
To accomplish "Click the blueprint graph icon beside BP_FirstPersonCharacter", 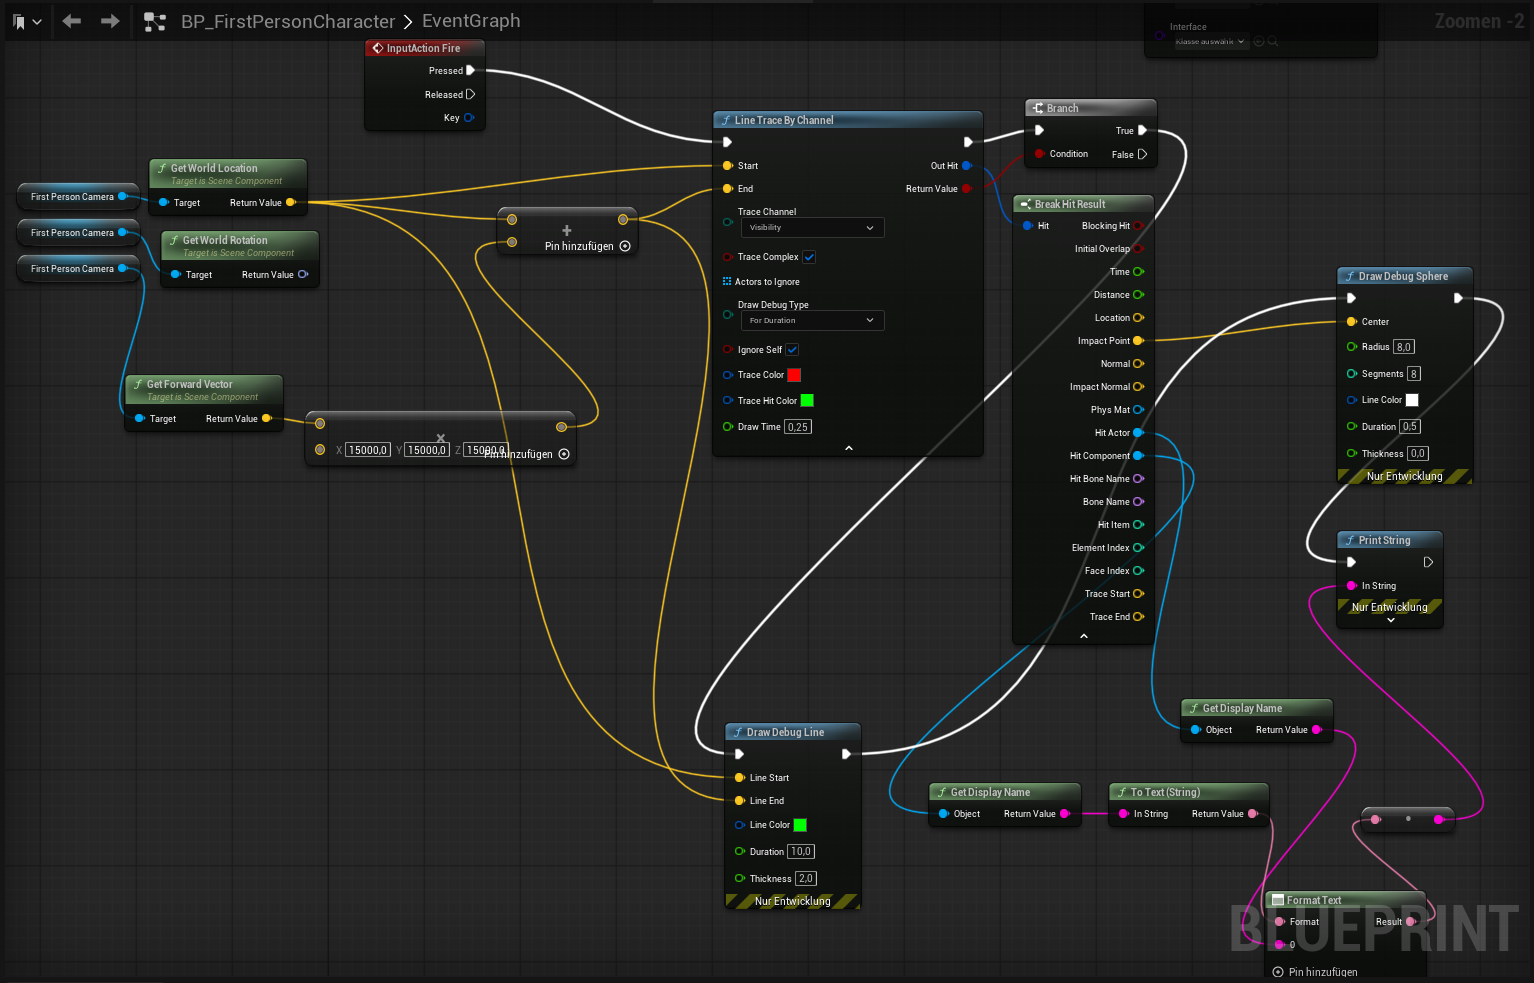I will (155, 21).
